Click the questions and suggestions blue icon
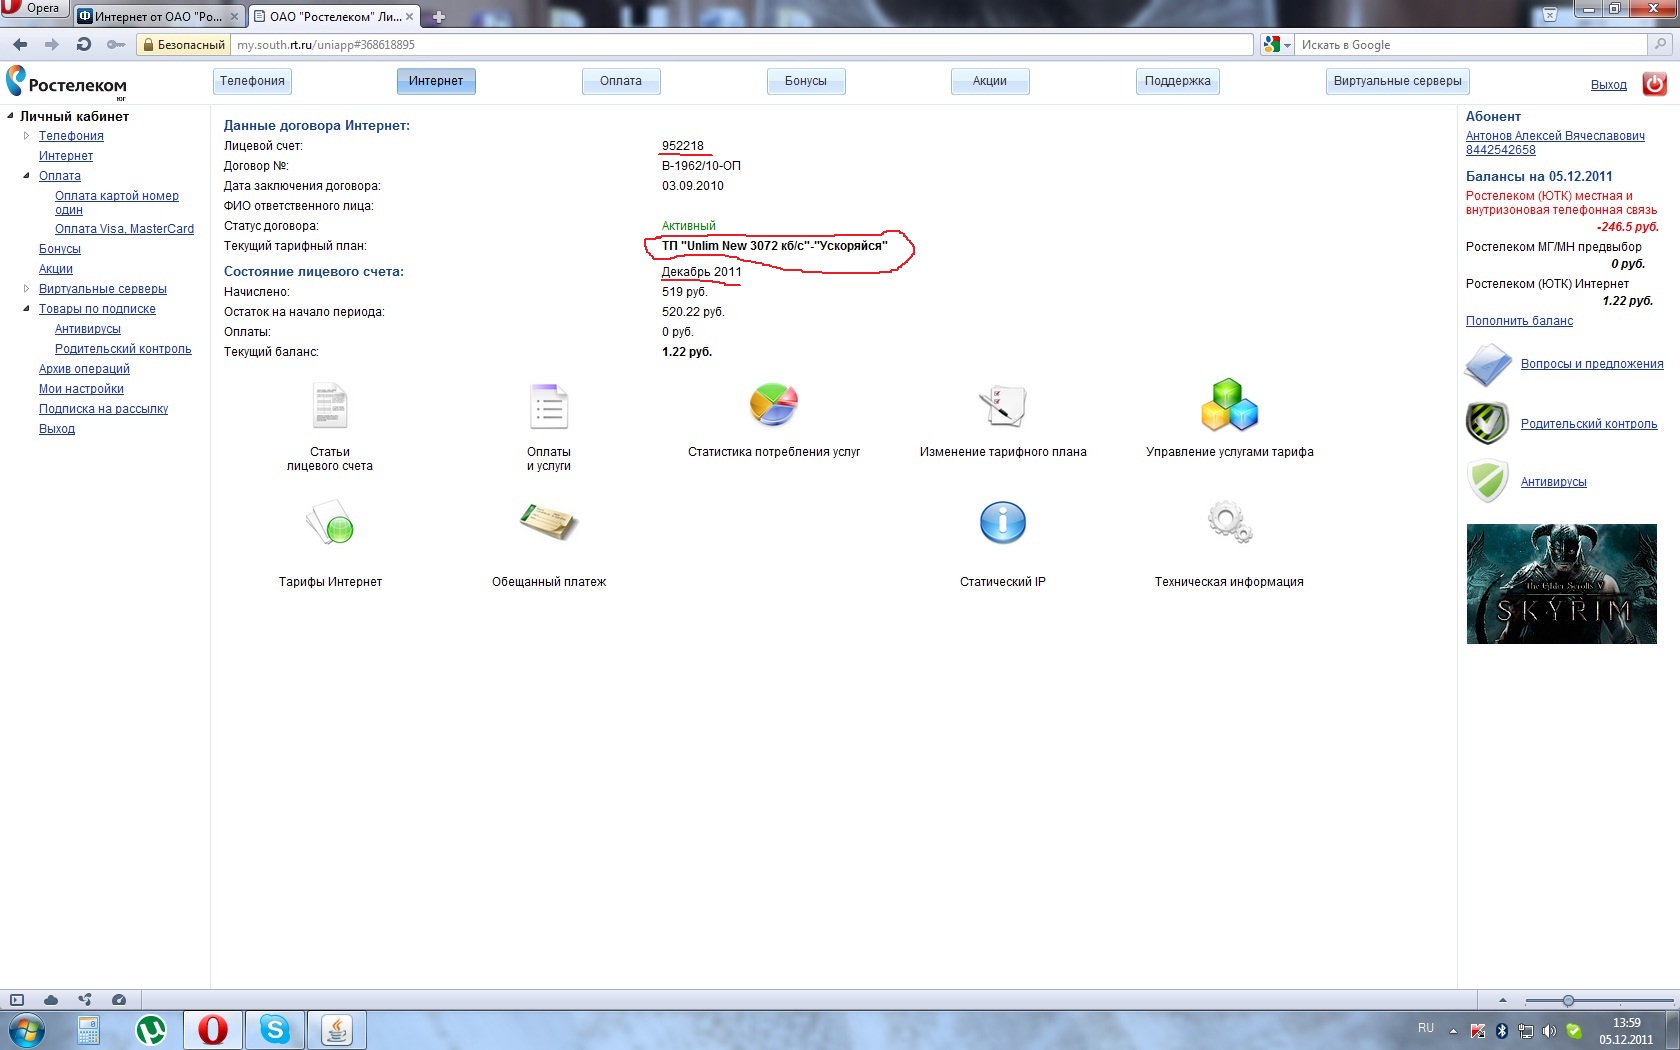1680x1050 pixels. coord(1488,364)
